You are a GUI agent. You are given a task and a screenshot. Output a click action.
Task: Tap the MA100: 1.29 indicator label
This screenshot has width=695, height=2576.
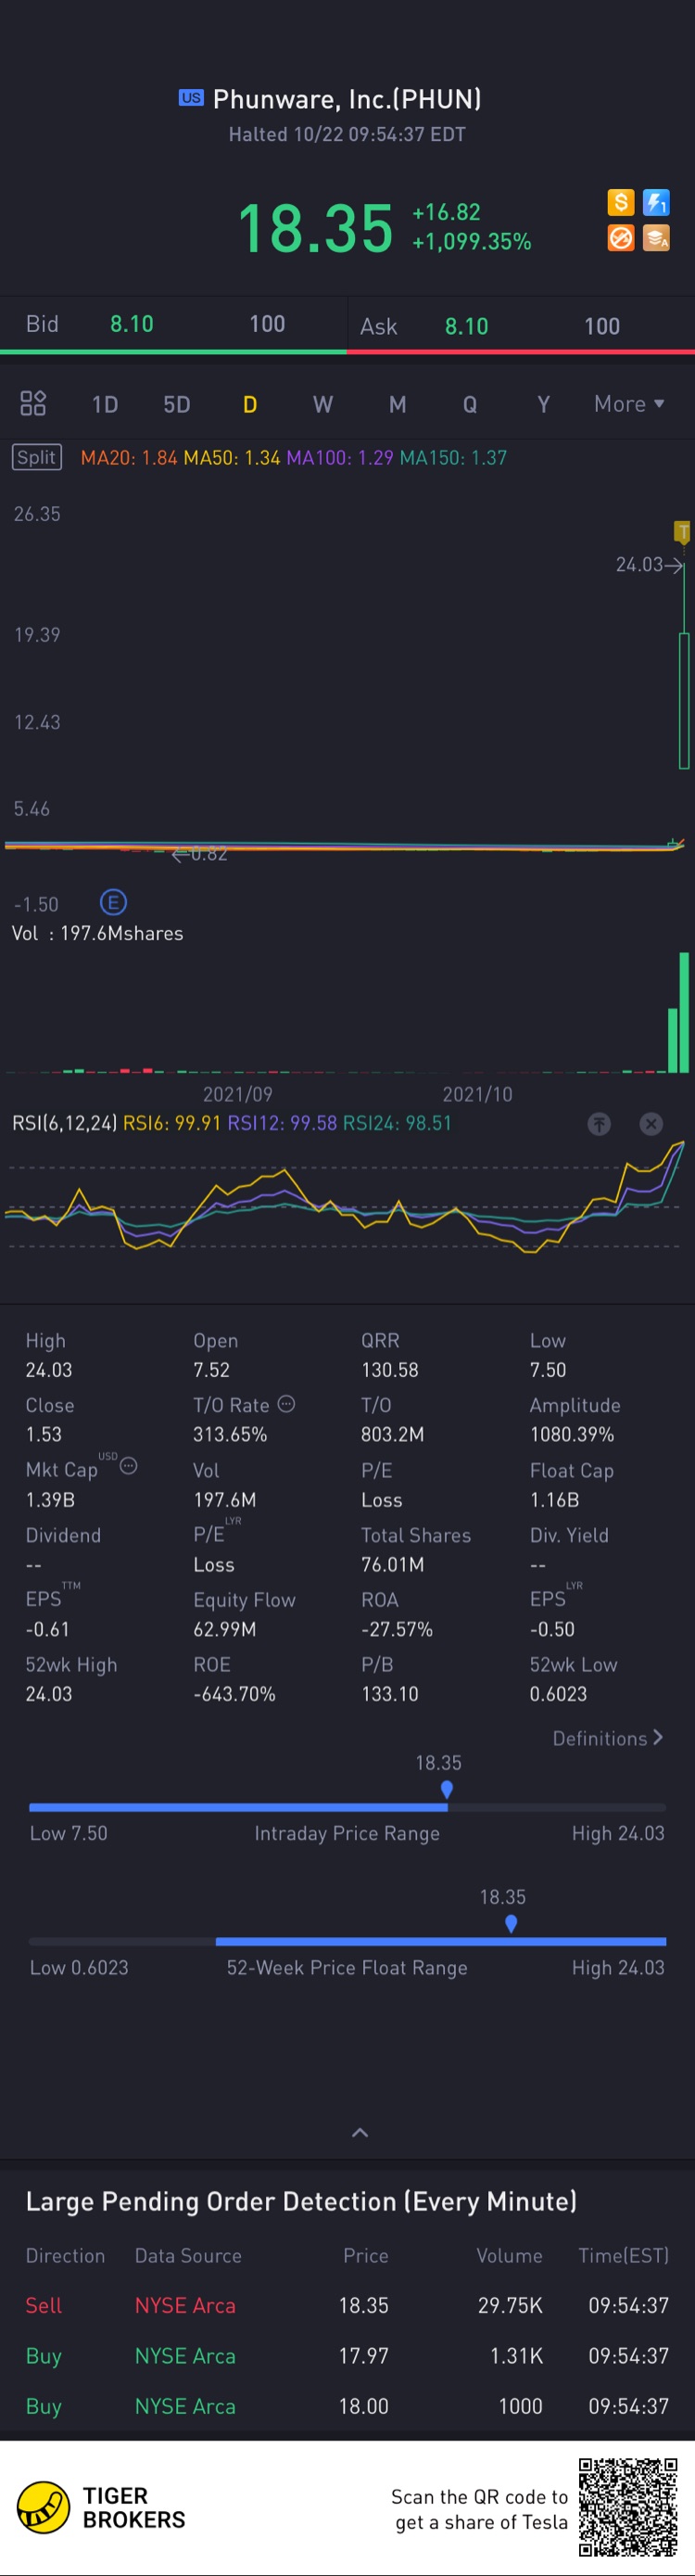340,457
